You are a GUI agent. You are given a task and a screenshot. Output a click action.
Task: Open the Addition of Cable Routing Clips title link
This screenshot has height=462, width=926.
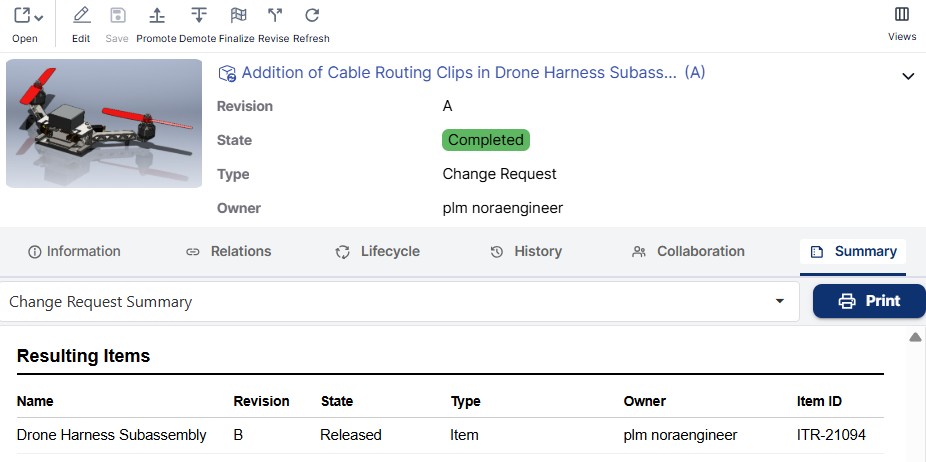[x=459, y=73]
